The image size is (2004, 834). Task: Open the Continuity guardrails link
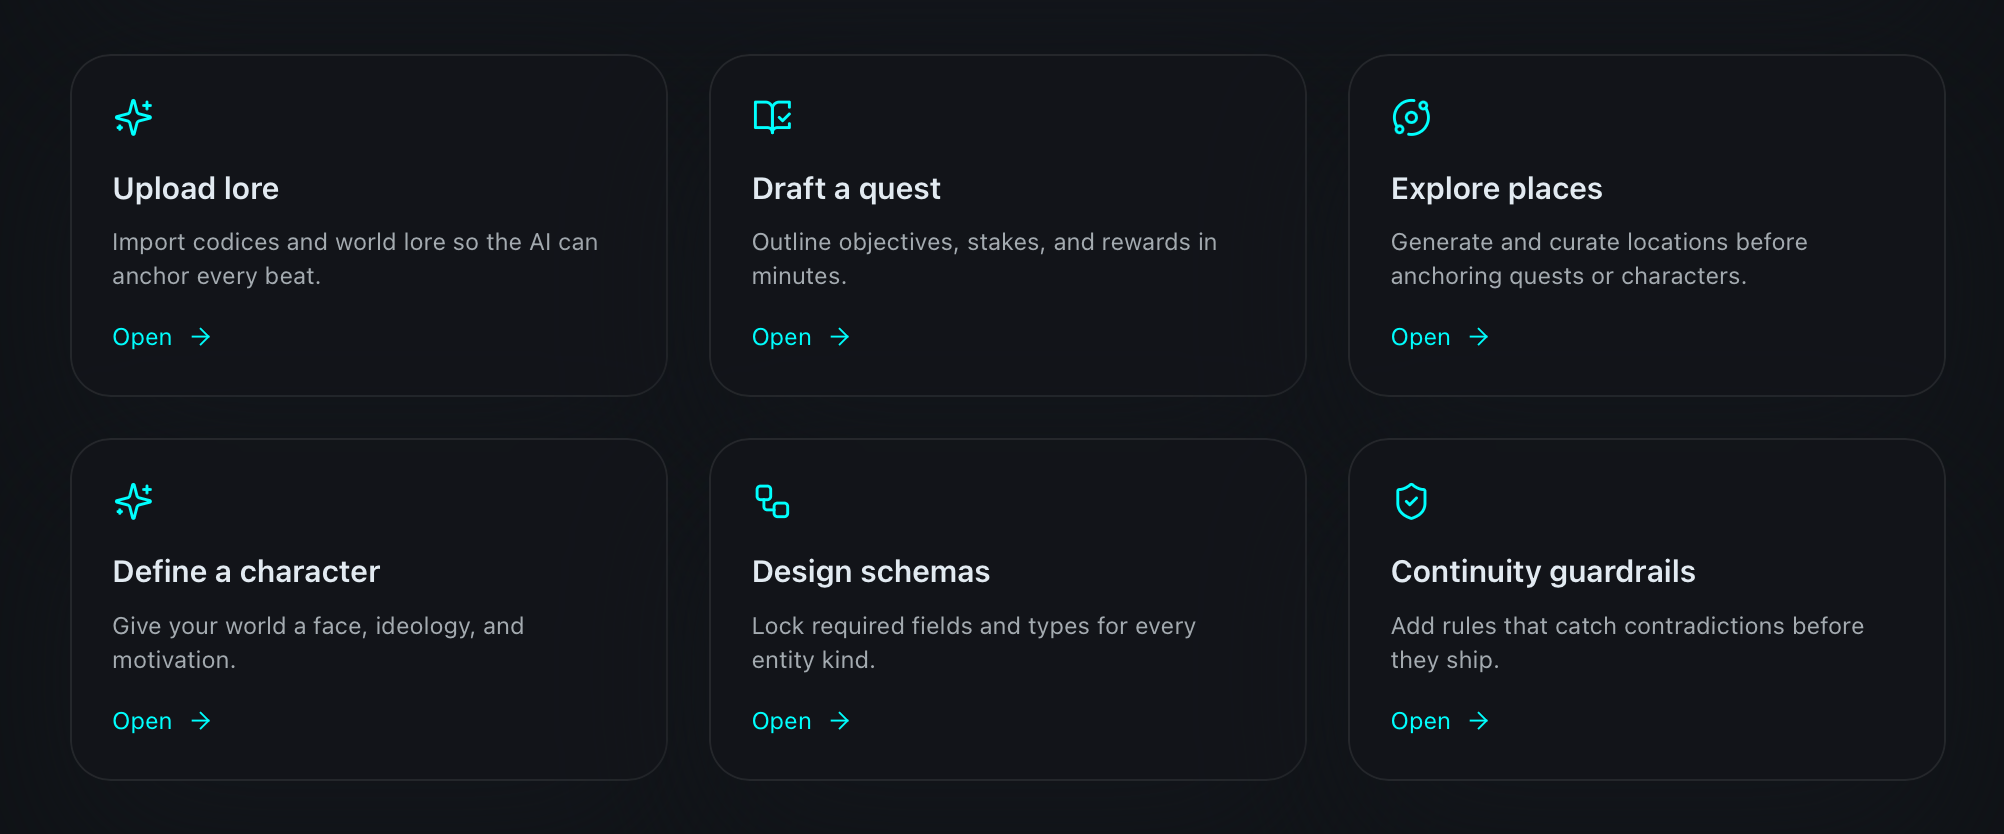(1421, 721)
